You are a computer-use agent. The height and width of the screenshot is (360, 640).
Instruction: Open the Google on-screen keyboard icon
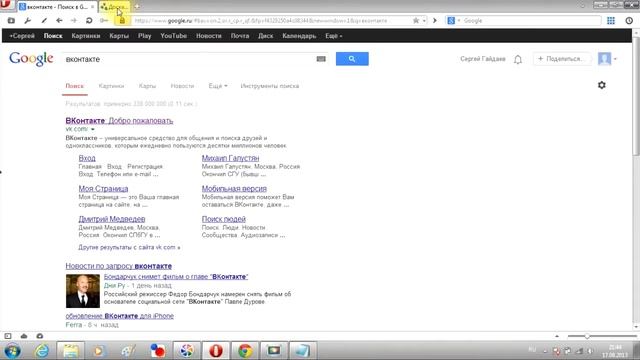[321, 59]
